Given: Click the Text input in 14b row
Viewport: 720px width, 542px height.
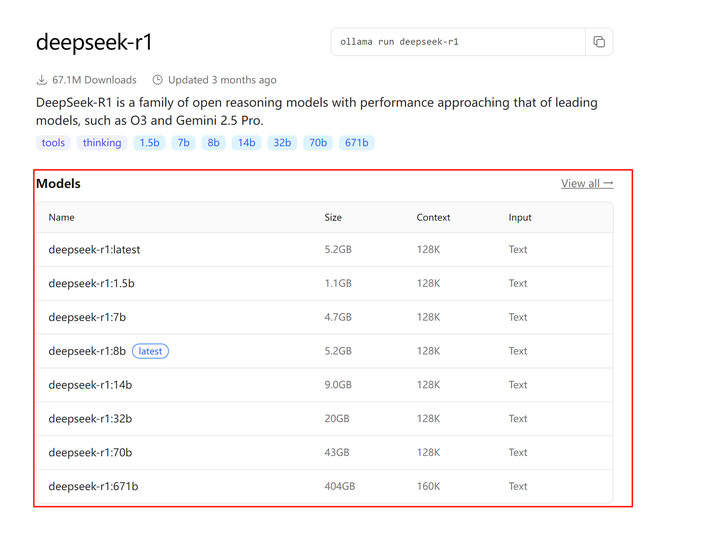Looking at the screenshot, I should coord(518,385).
